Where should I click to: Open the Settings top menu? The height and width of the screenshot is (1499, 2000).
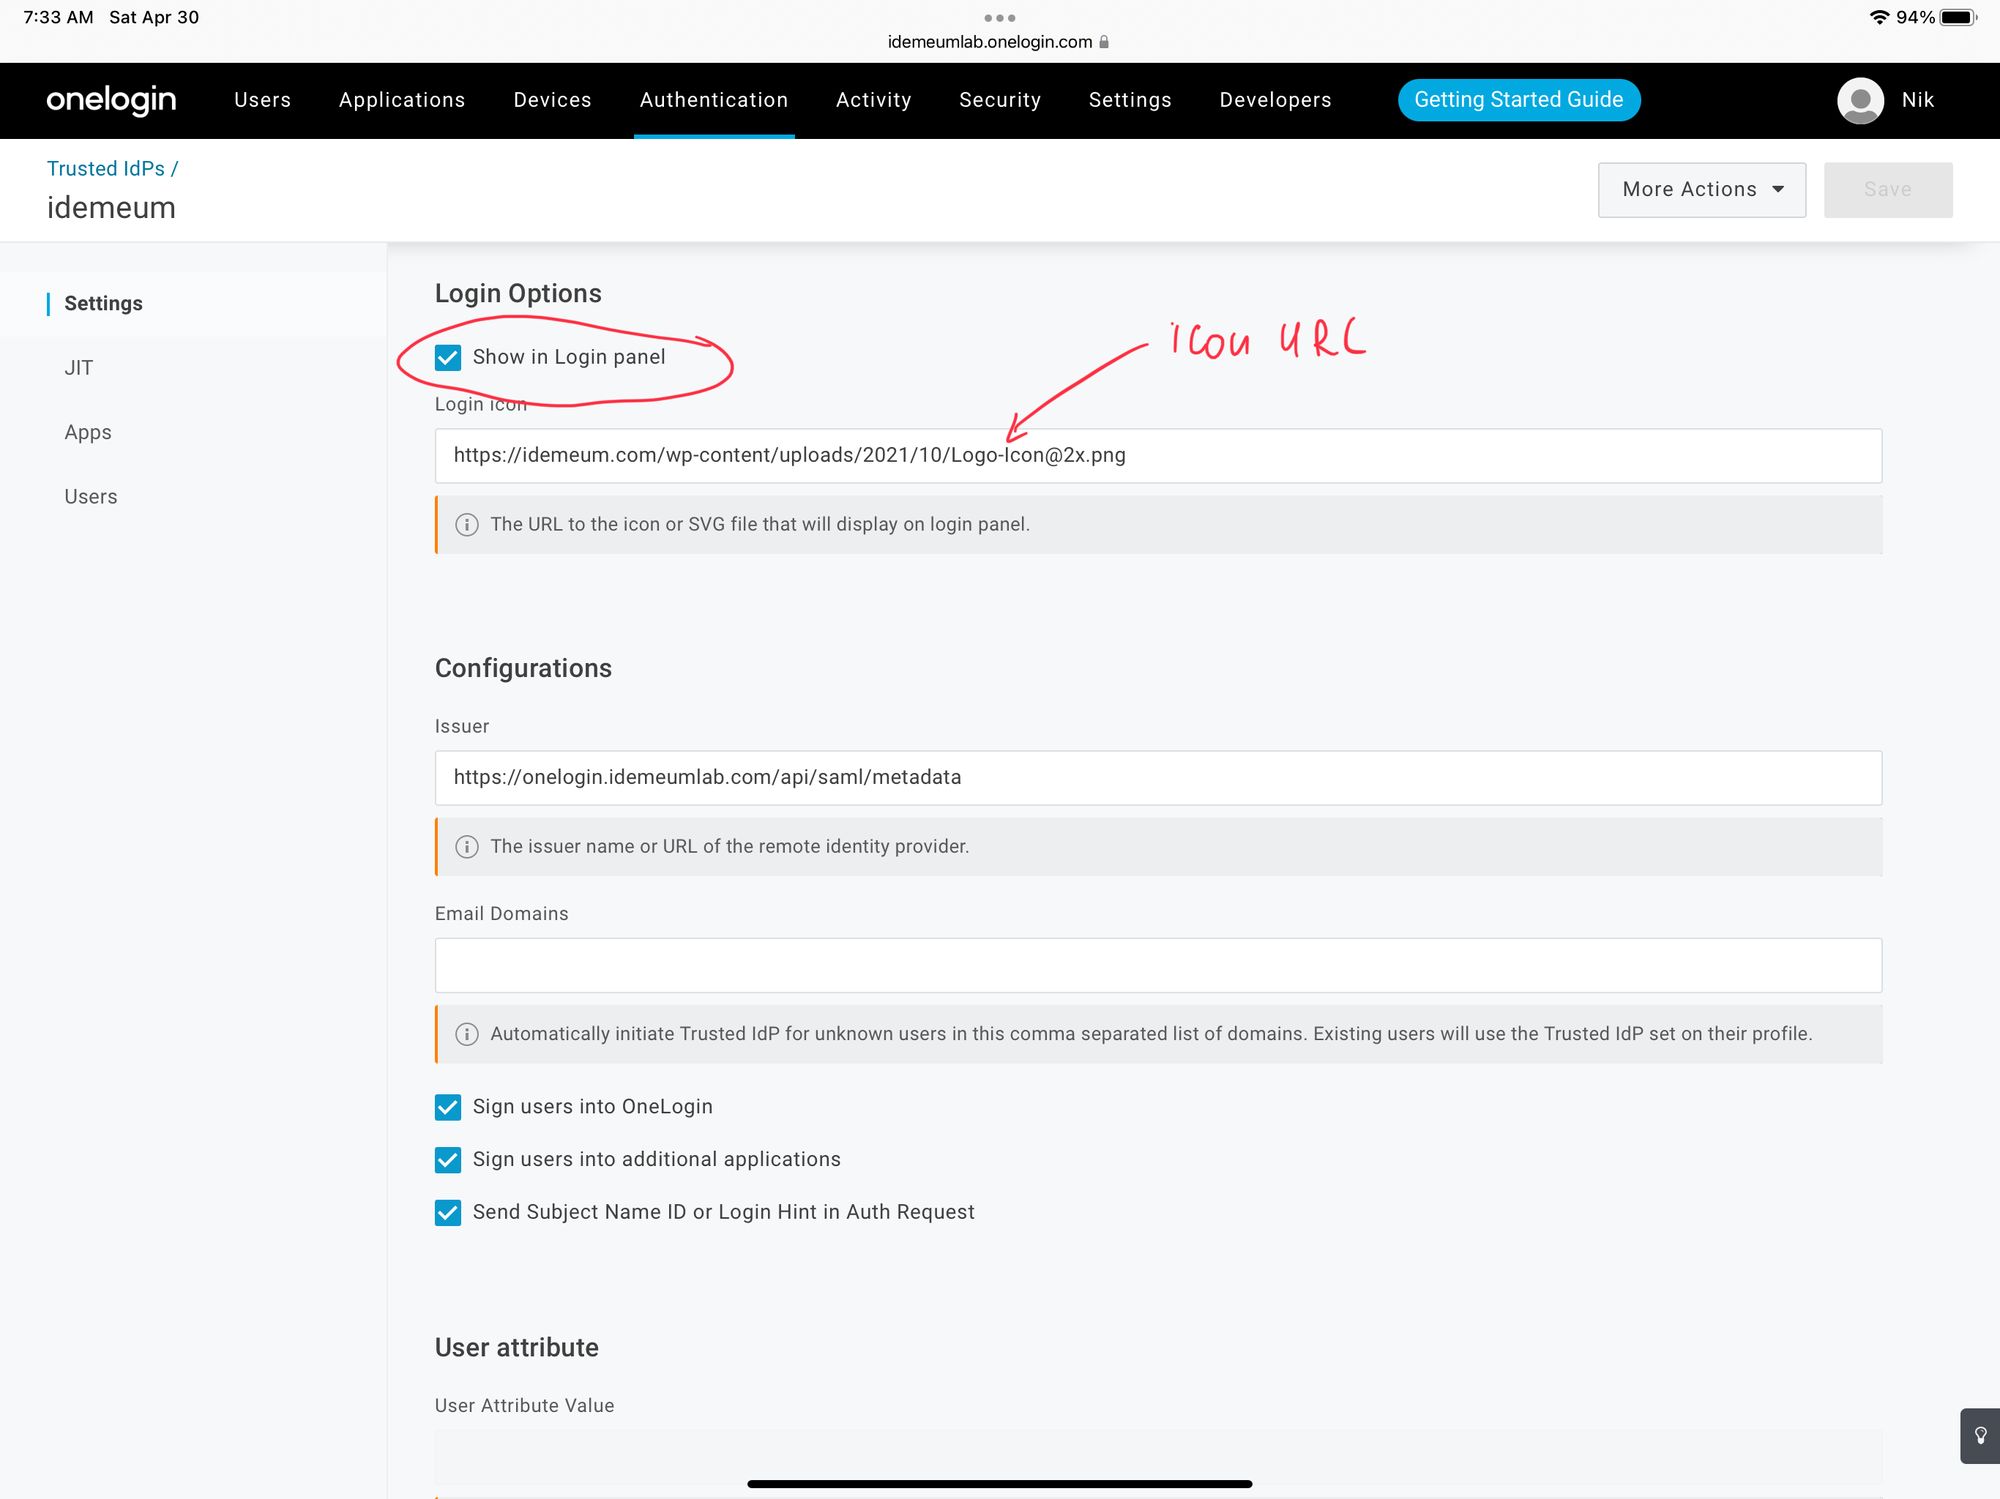point(1130,100)
